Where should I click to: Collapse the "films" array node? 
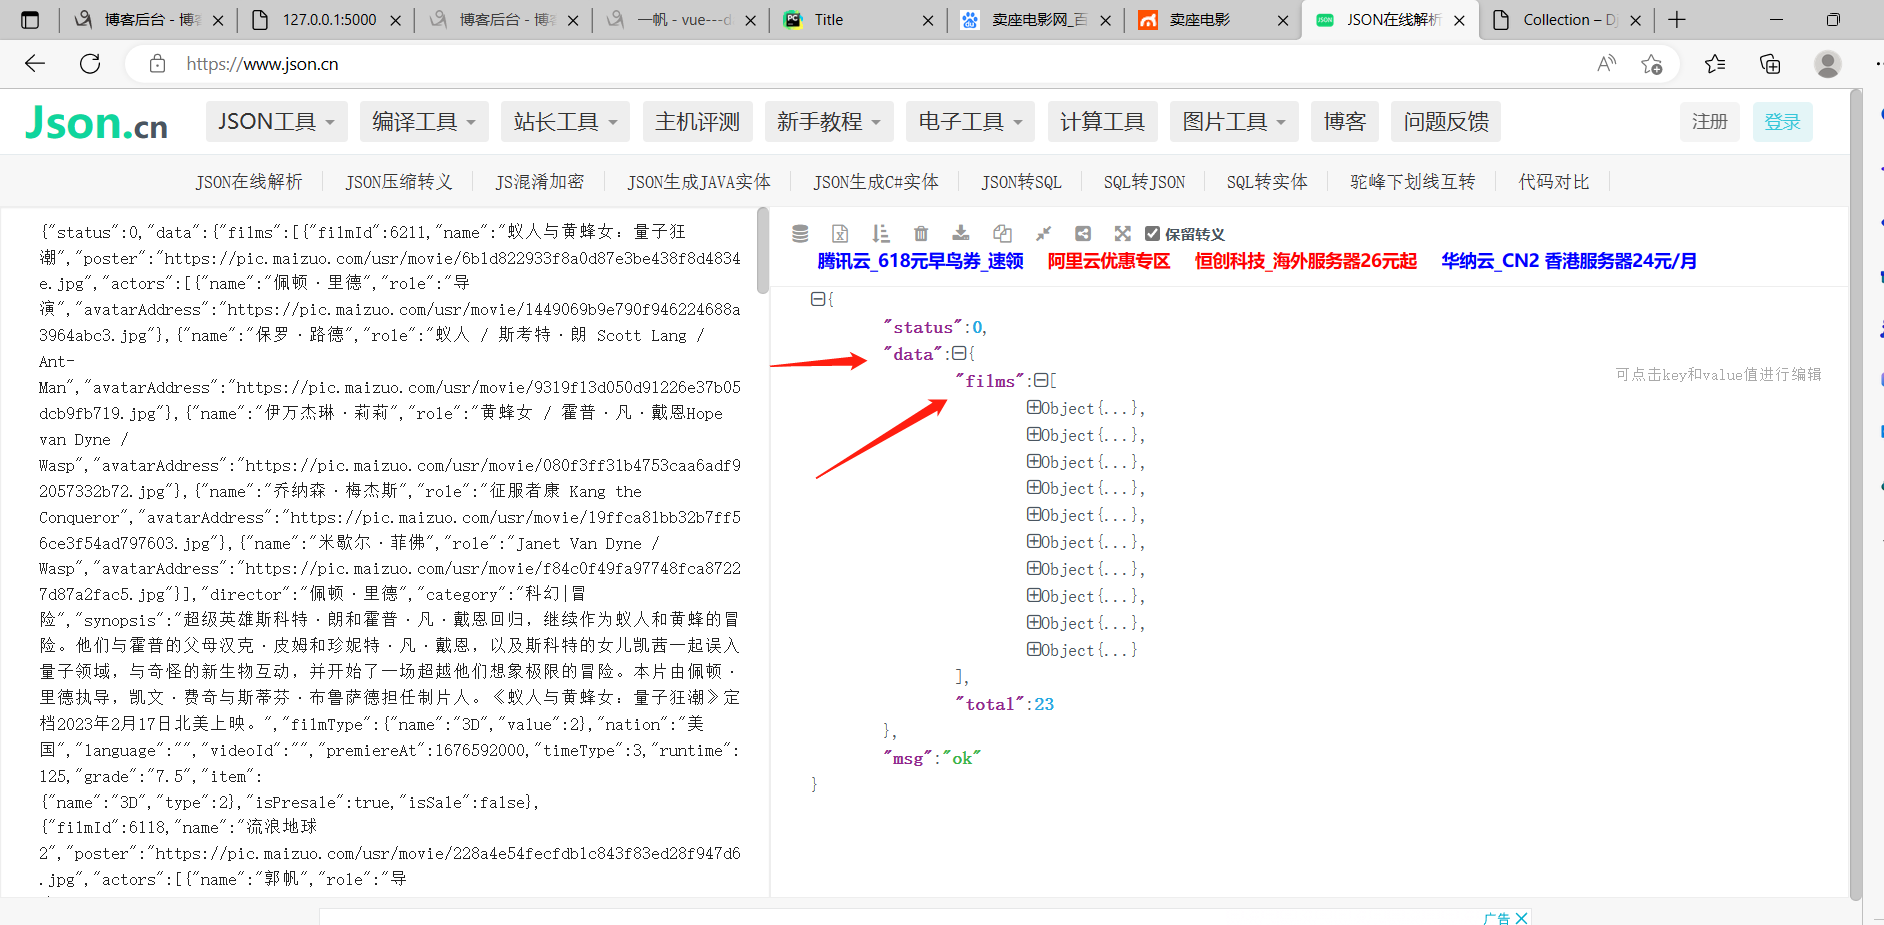tap(1040, 380)
